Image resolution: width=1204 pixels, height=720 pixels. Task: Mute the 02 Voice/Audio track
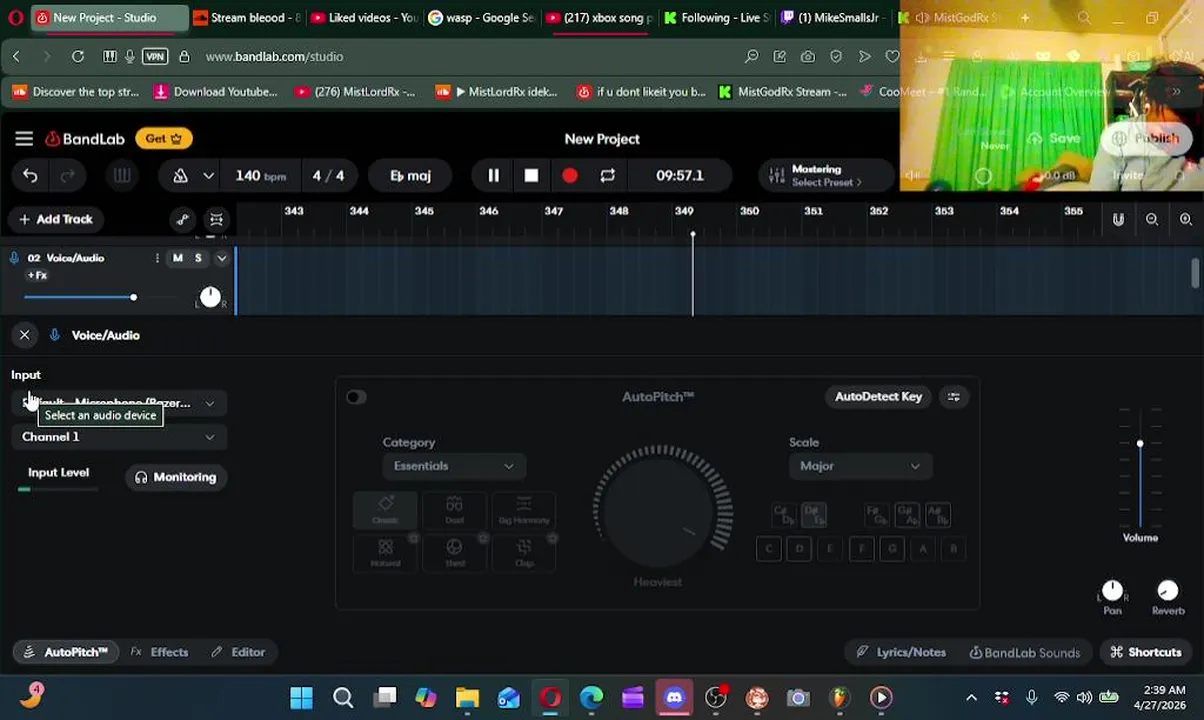[178, 258]
